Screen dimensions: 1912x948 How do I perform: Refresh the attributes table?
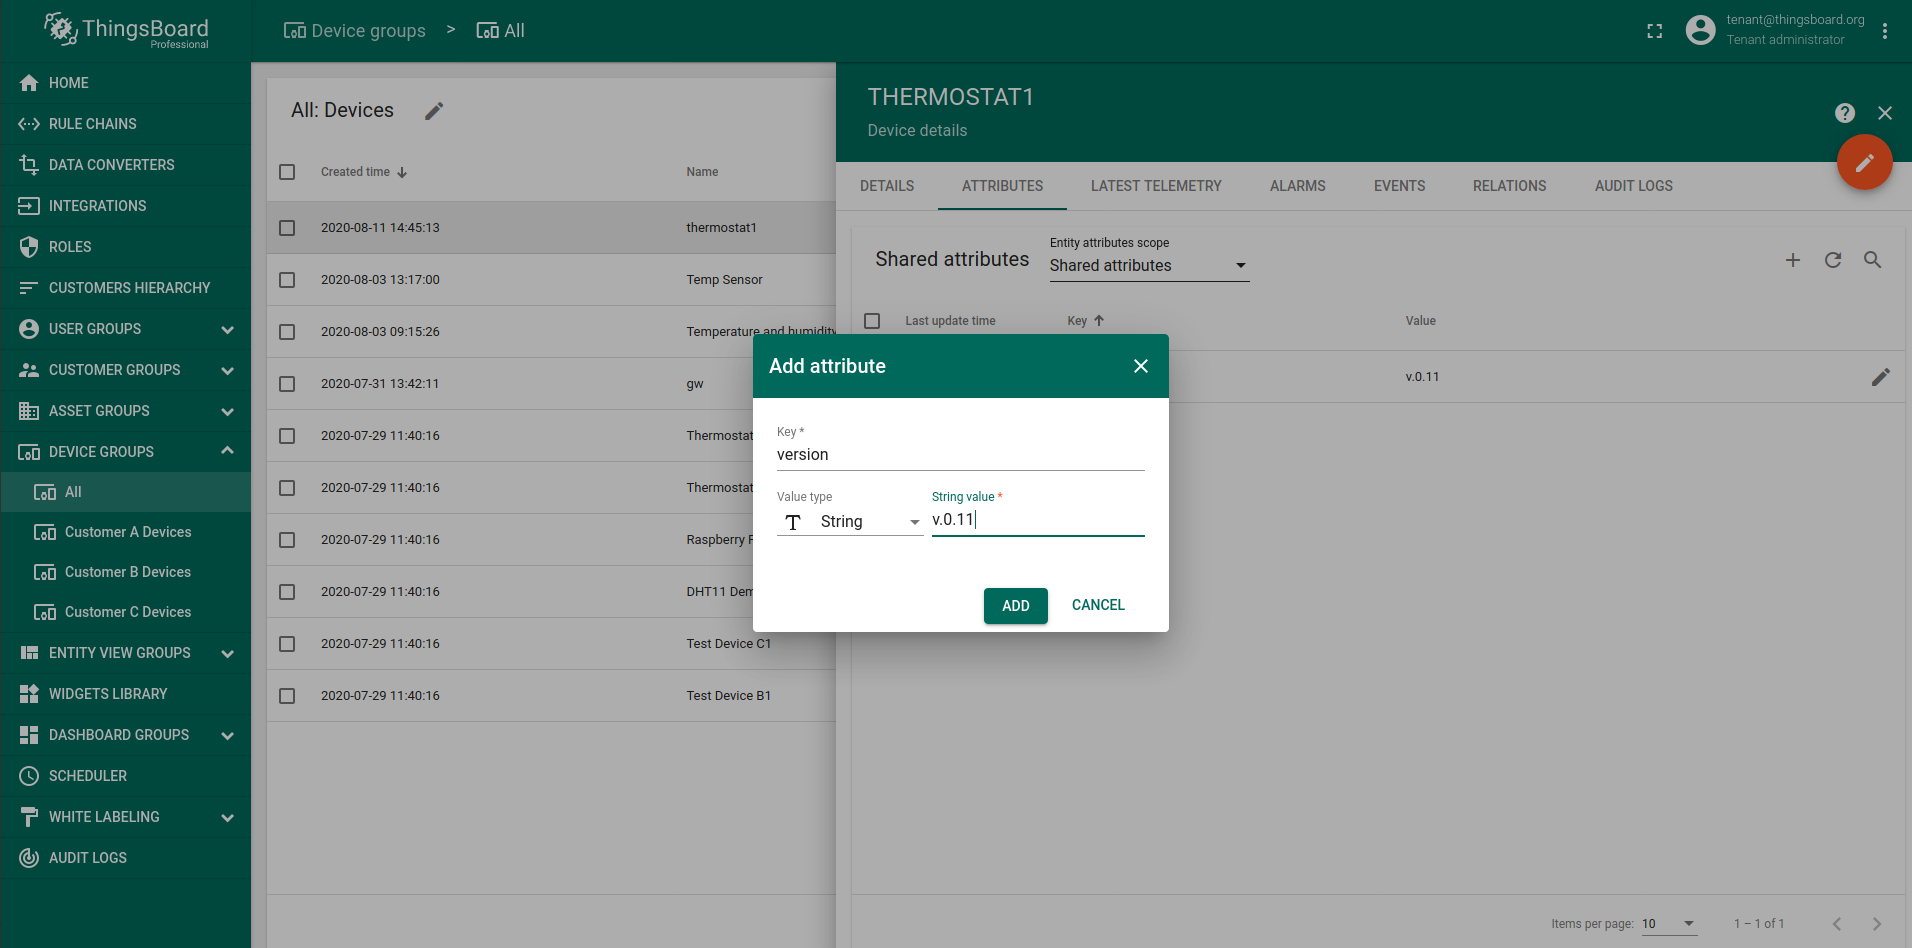click(x=1833, y=260)
